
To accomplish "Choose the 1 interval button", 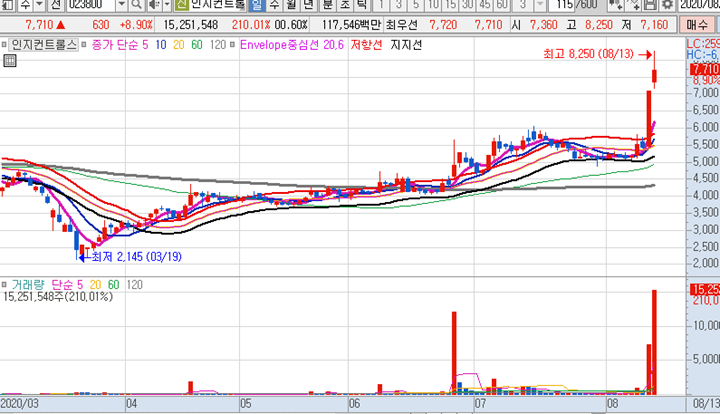I will coord(381,5).
